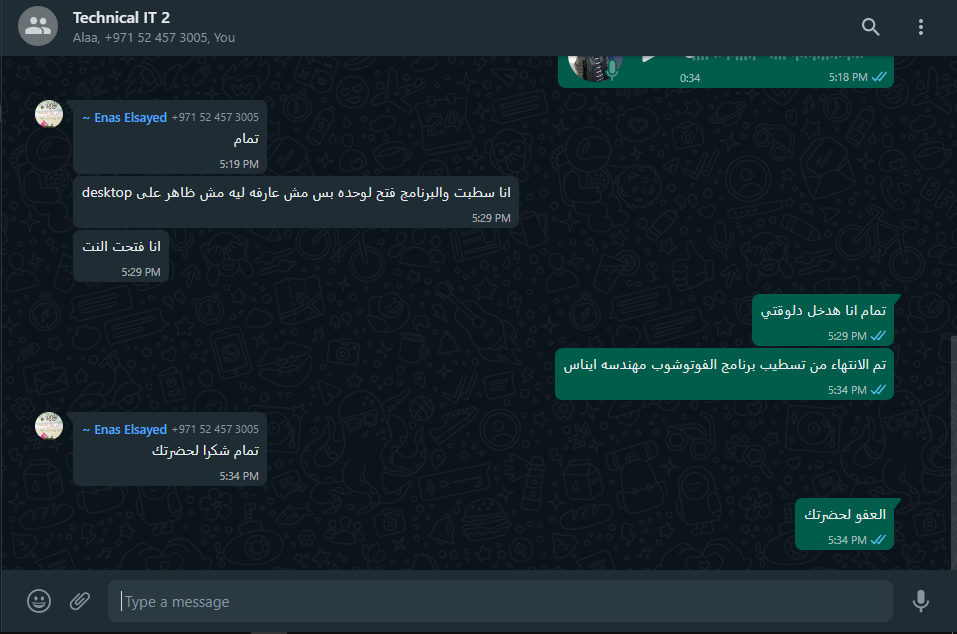
Task: Click the voice message sender profile thumbnail
Action: tap(595, 67)
